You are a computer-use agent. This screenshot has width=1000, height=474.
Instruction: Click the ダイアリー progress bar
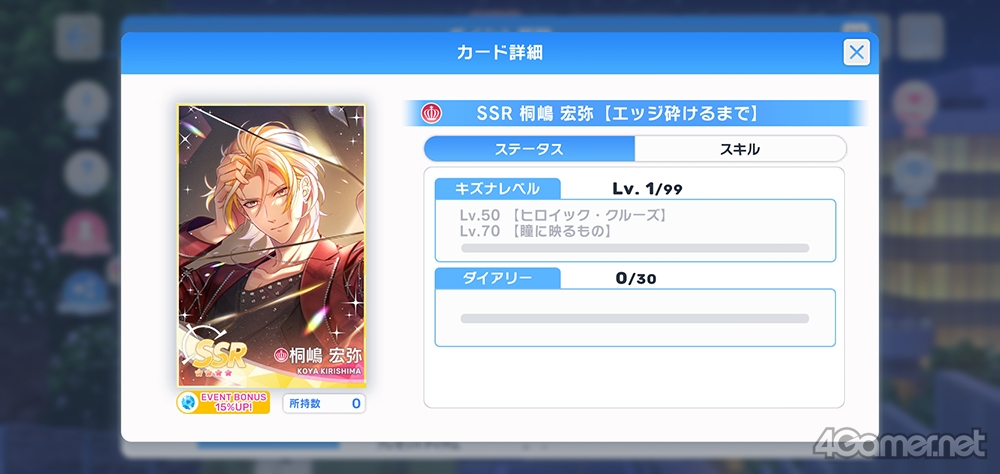coord(635,318)
